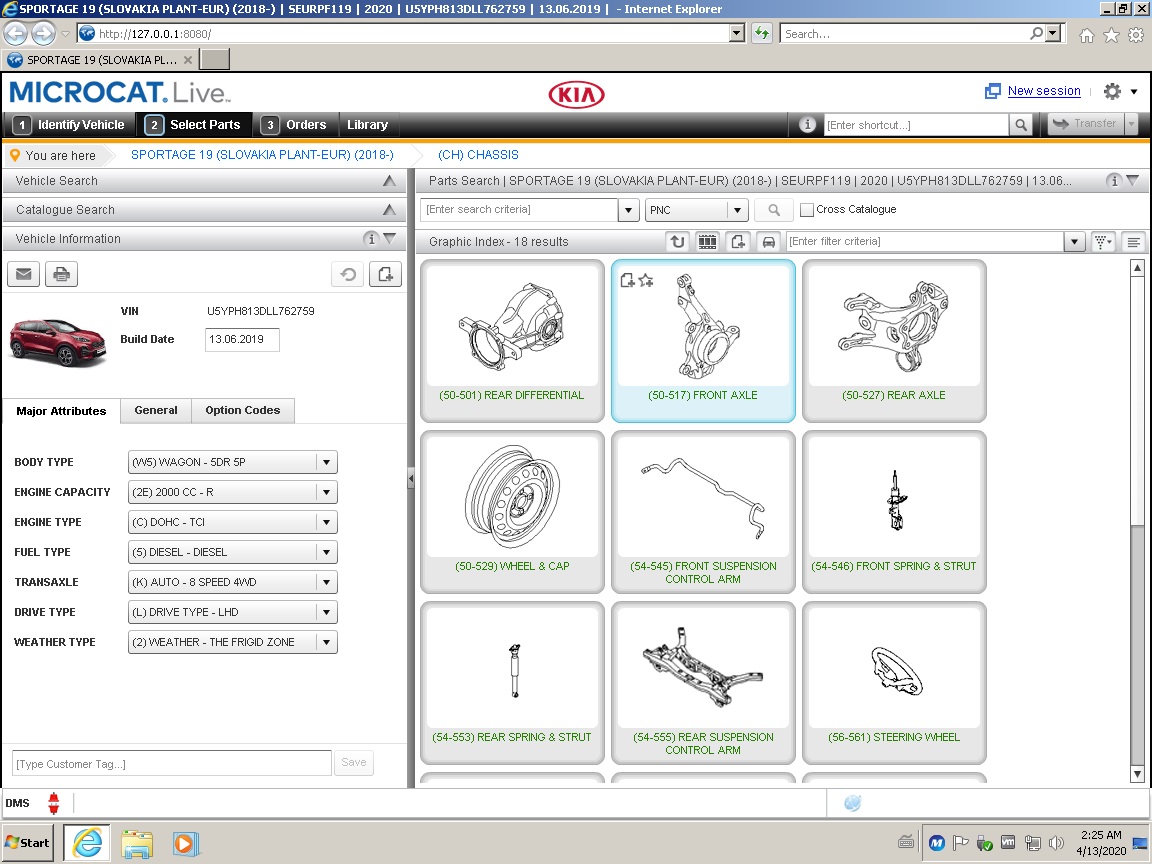1152x864 pixels.
Task: Open the ENGINE CAPACITY dropdown
Action: [x=326, y=492]
